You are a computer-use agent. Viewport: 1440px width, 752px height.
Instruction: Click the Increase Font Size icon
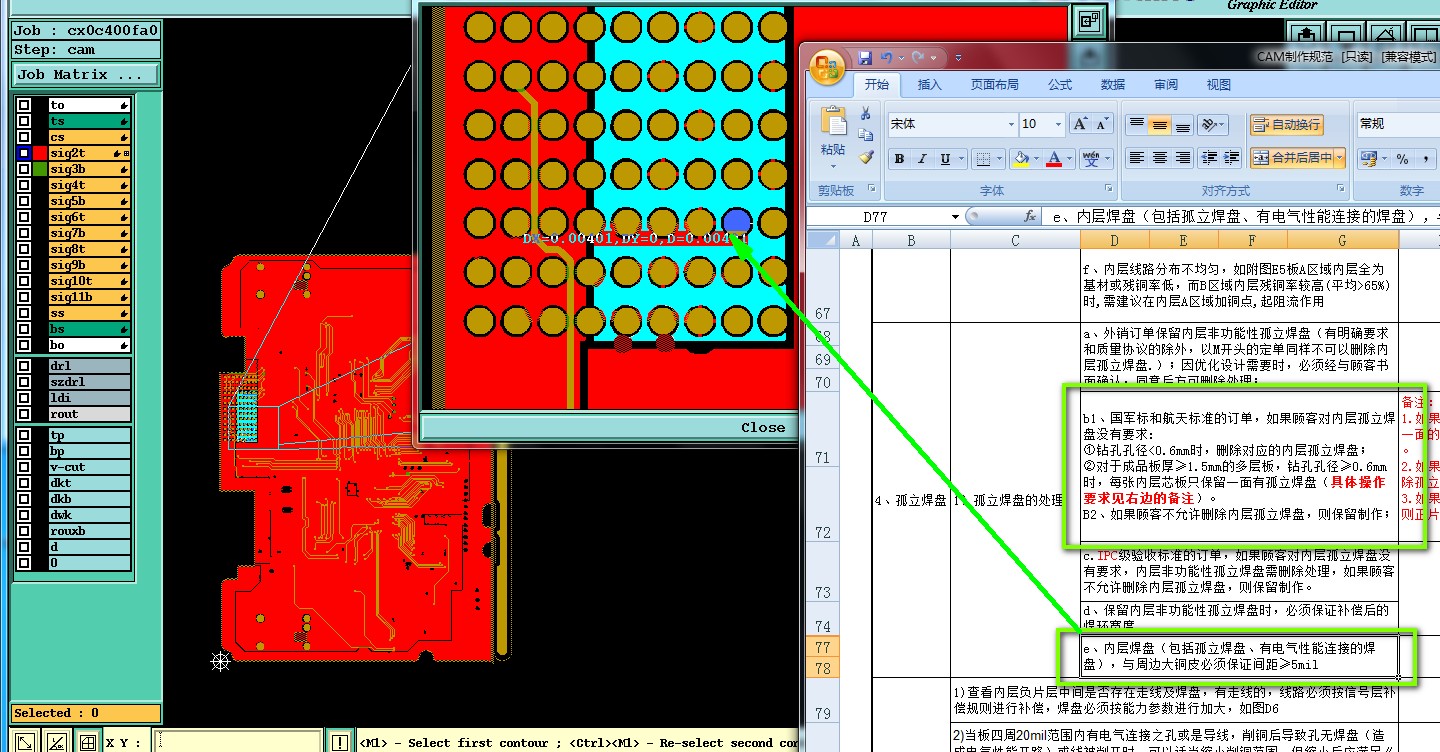[1080, 124]
